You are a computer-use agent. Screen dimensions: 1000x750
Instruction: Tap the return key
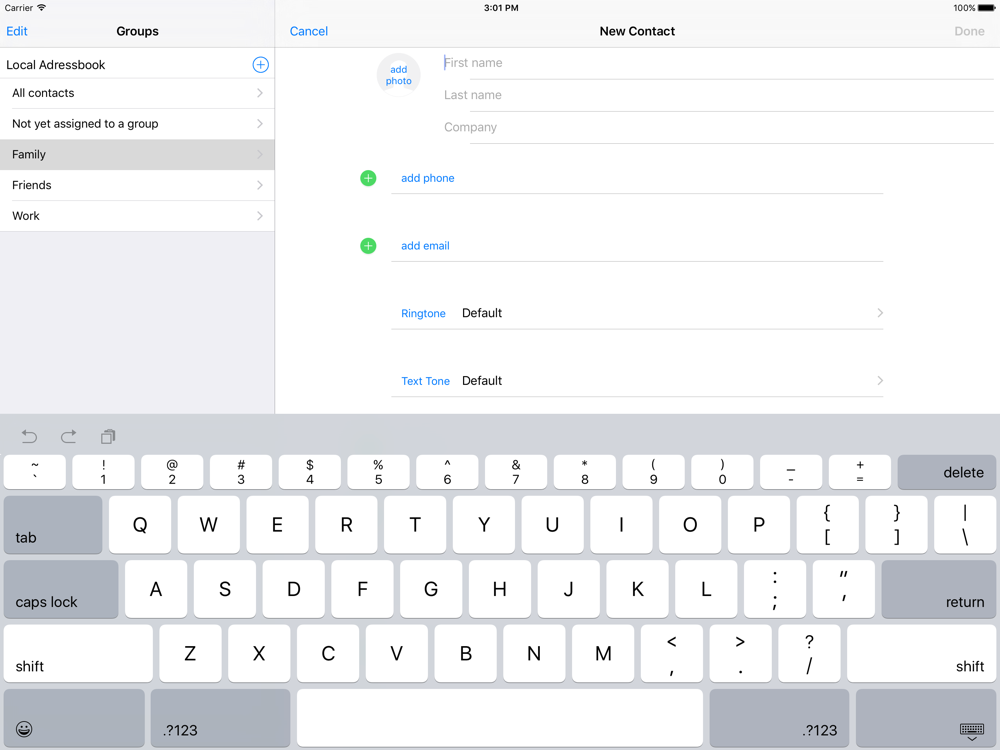(939, 589)
